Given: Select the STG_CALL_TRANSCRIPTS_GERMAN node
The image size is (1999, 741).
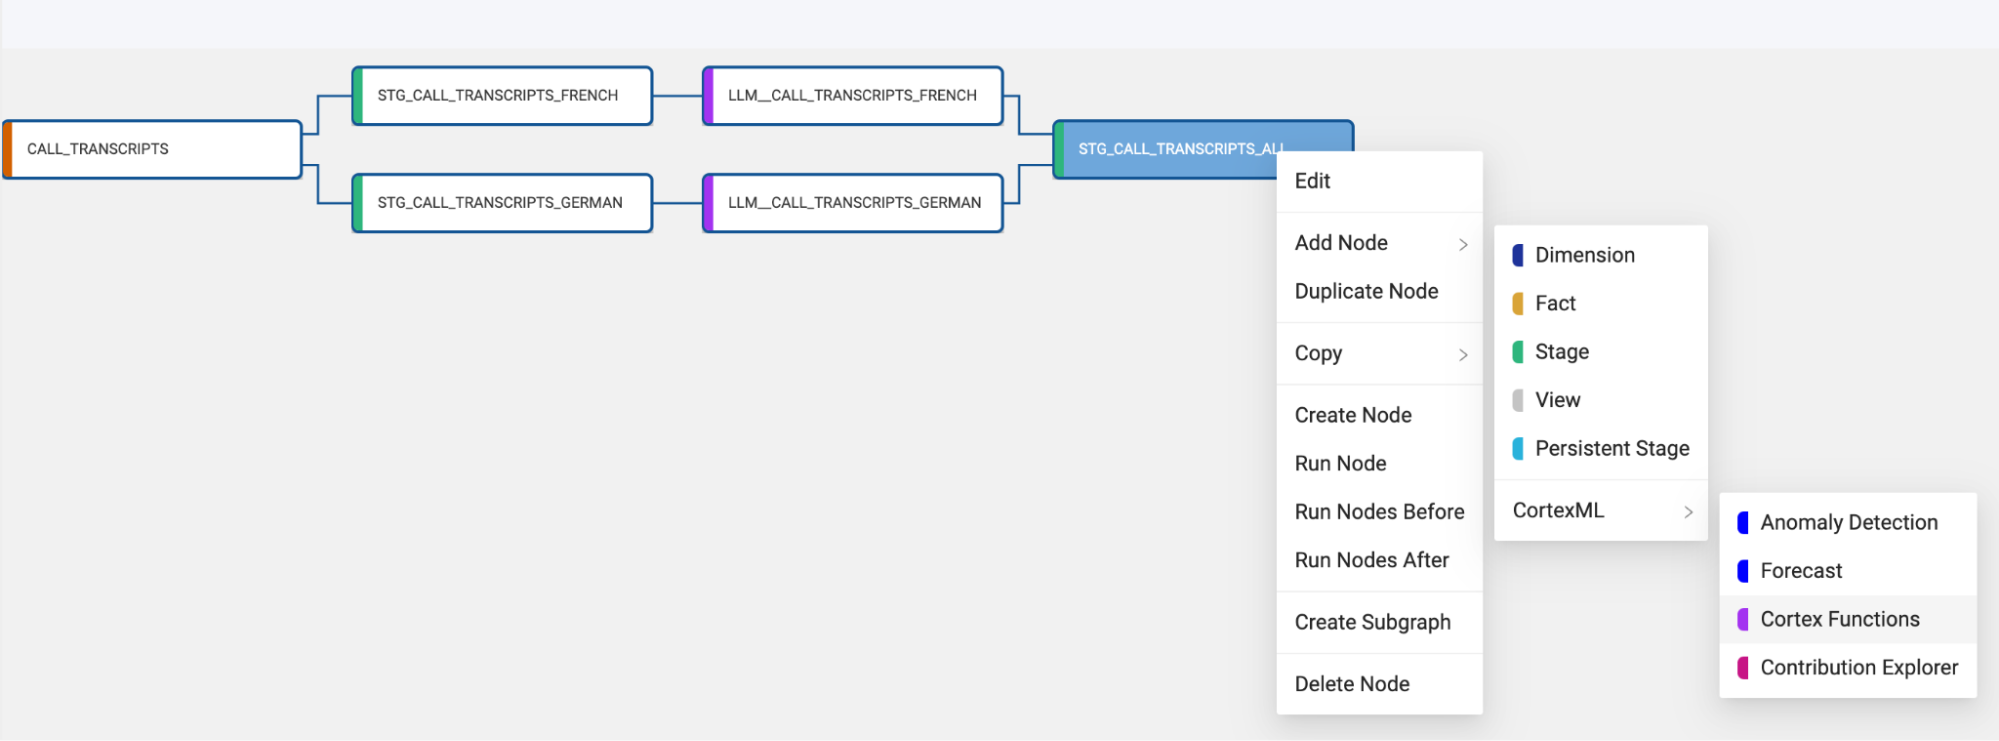Looking at the screenshot, I should click(x=501, y=203).
